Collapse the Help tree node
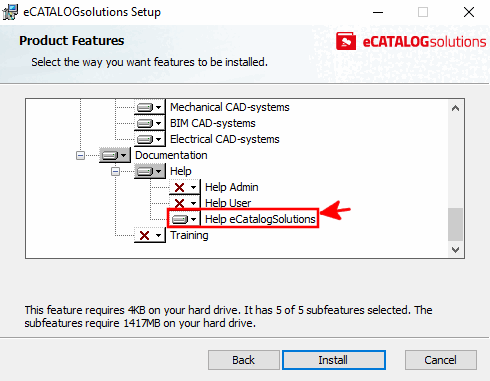 click(115, 171)
